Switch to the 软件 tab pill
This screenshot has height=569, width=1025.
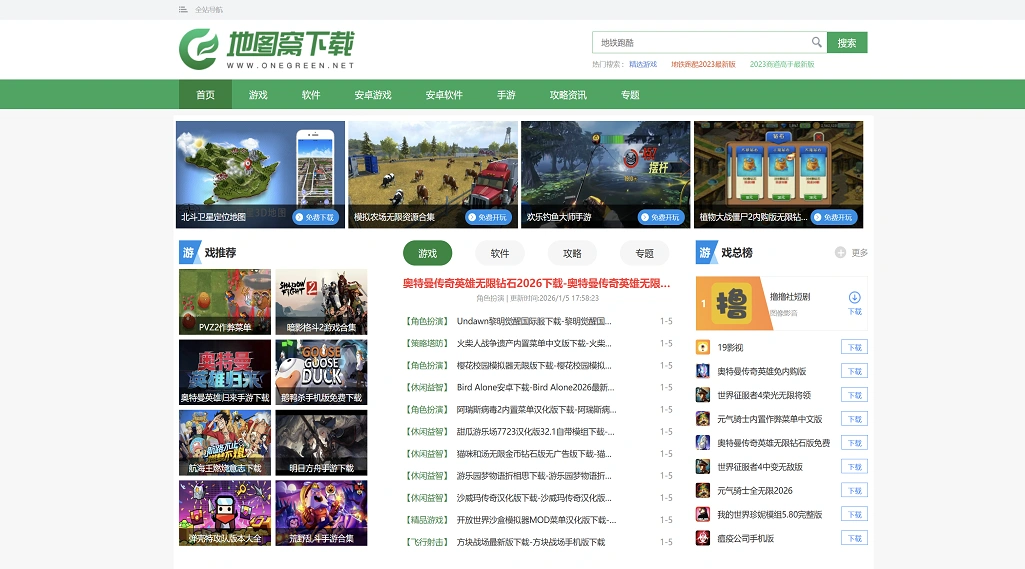500,253
